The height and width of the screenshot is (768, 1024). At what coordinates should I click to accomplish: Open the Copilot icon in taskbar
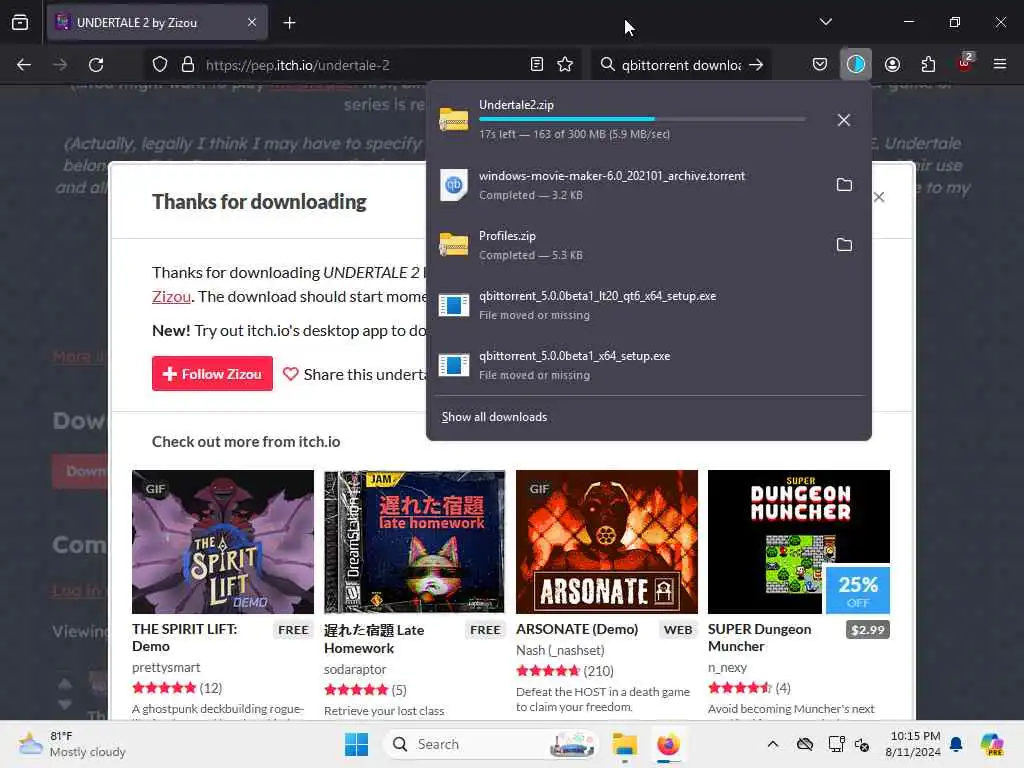(992, 744)
